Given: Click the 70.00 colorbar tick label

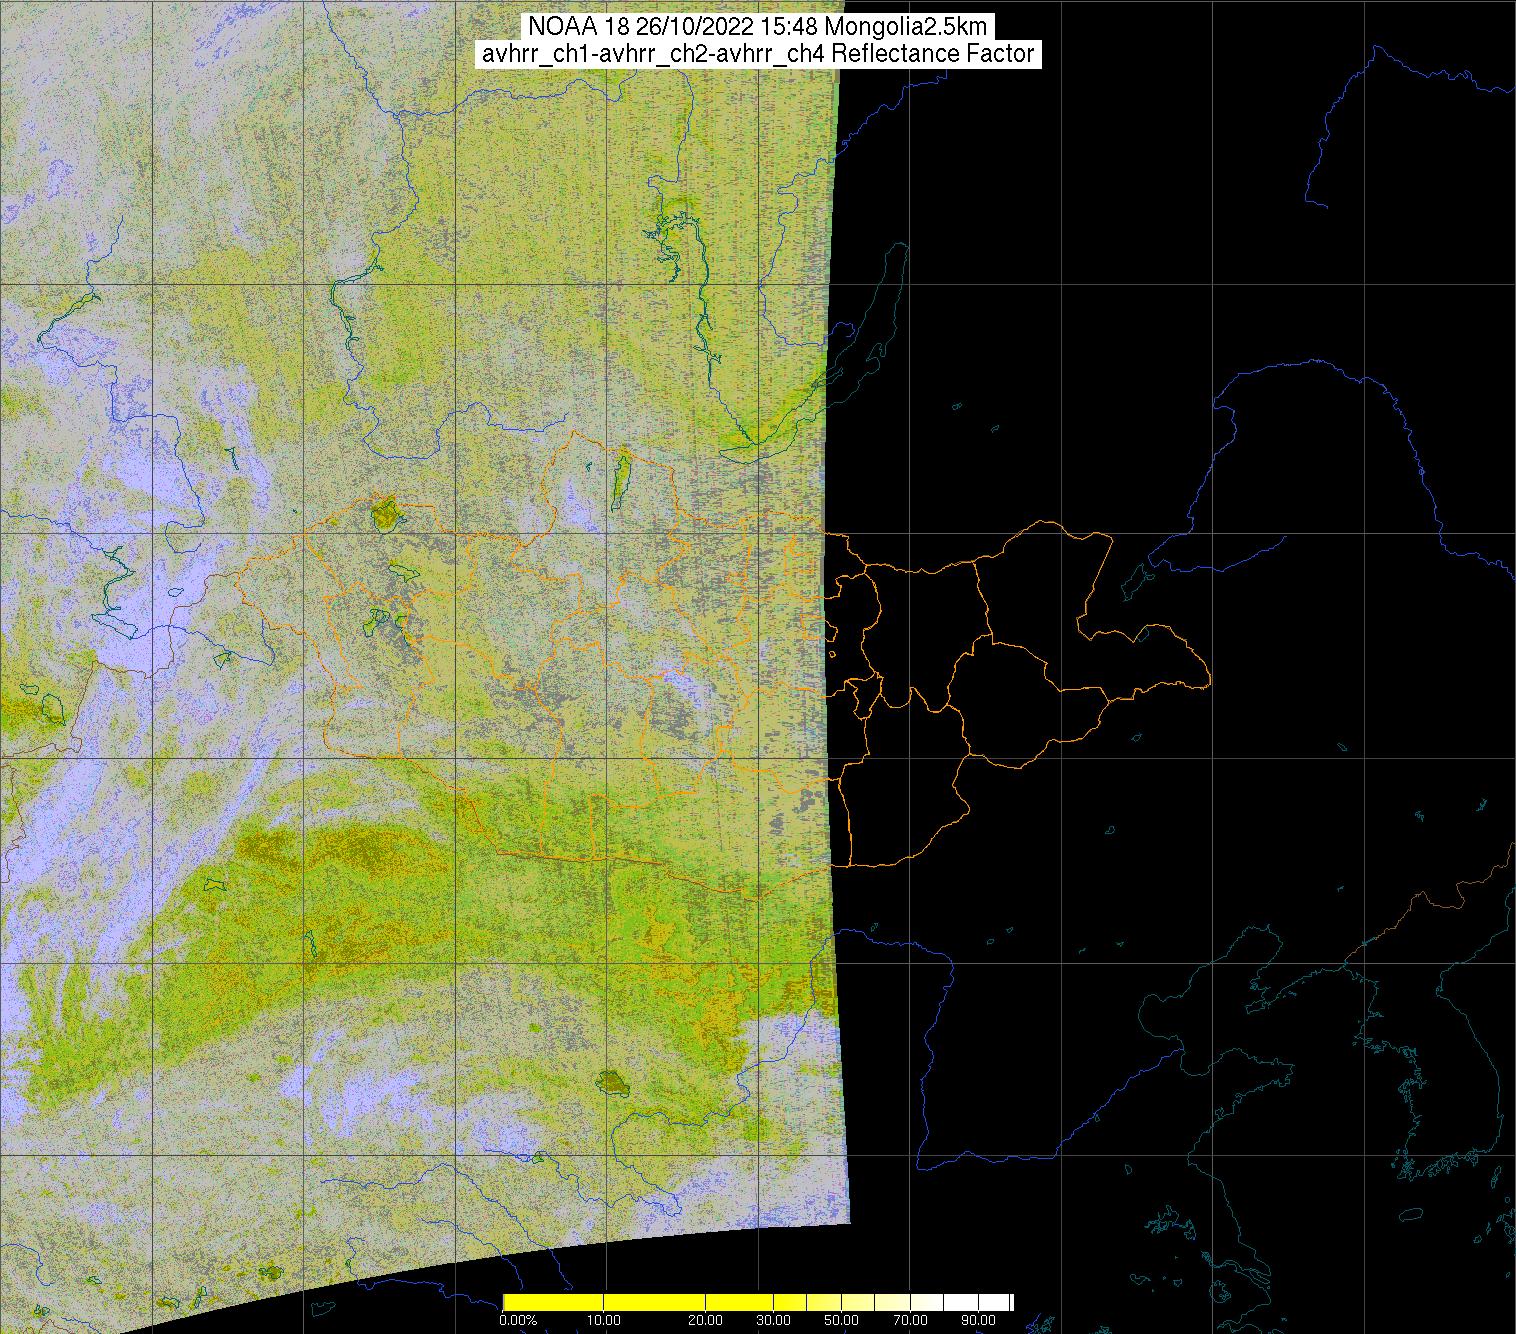Looking at the screenshot, I should pyautogui.click(x=909, y=1321).
